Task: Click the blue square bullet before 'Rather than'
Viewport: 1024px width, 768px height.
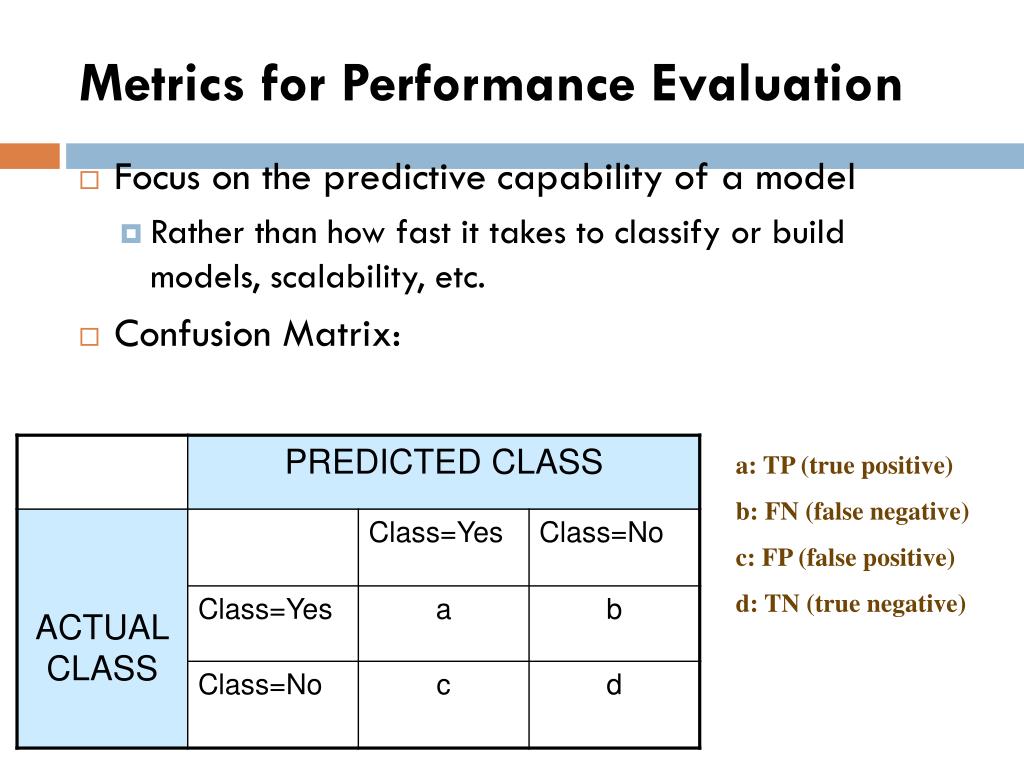Action: pyautogui.click(x=131, y=234)
